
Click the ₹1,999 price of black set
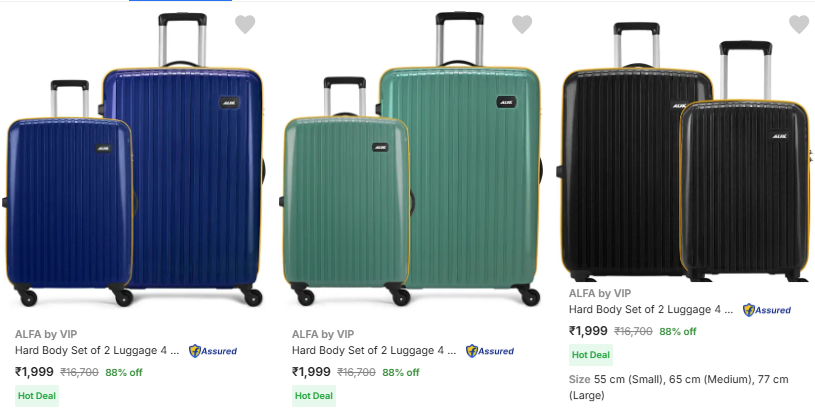point(588,331)
